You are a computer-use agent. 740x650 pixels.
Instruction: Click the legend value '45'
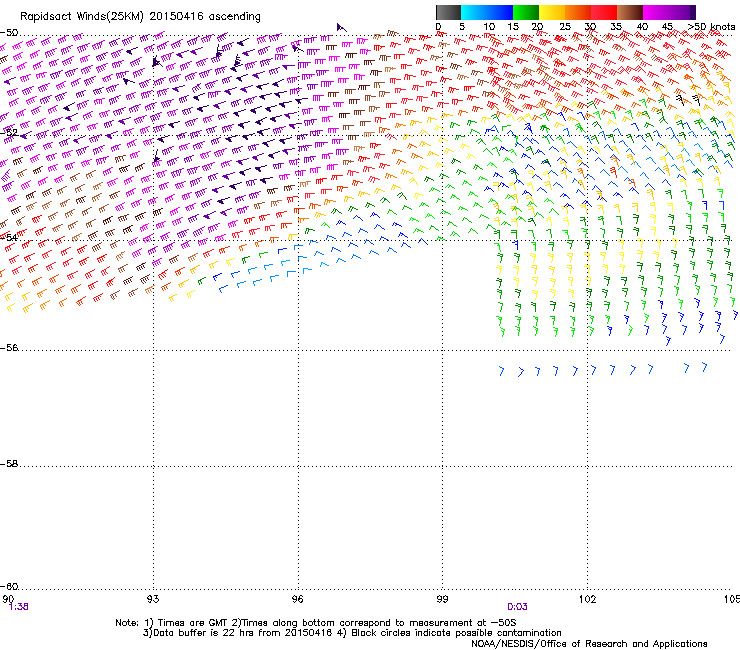[667, 27]
